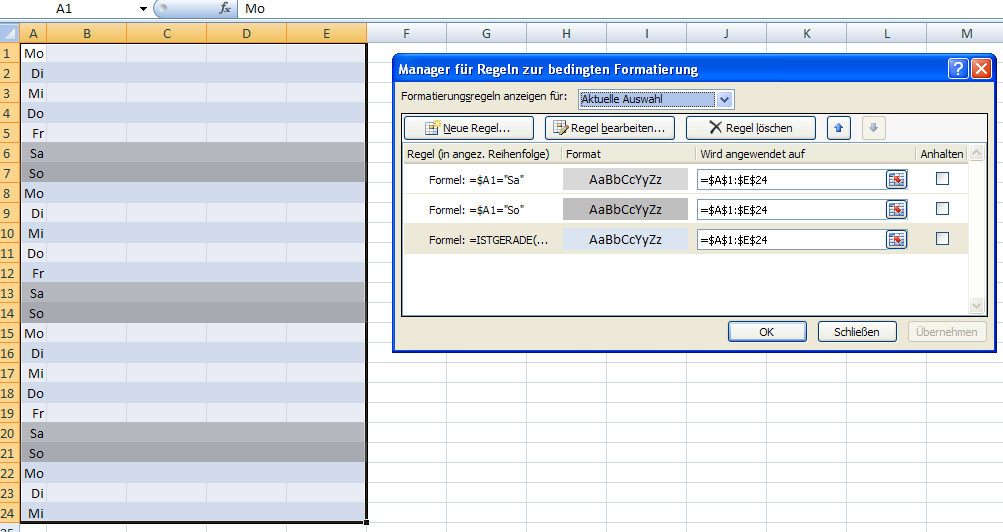The width and height of the screenshot is (1003, 532).
Task: Click the rule list scrollbar up arrow
Action: click(976, 153)
